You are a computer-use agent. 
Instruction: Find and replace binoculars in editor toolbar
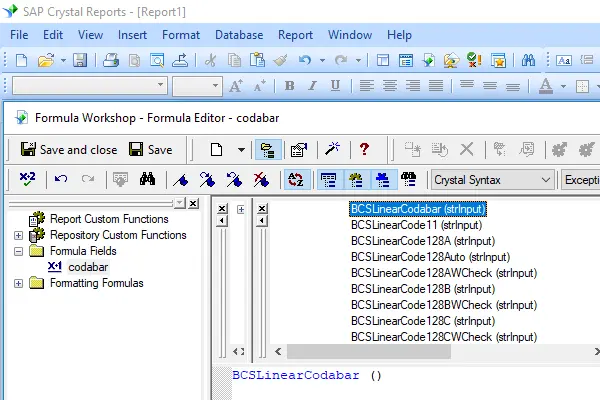pos(147,179)
